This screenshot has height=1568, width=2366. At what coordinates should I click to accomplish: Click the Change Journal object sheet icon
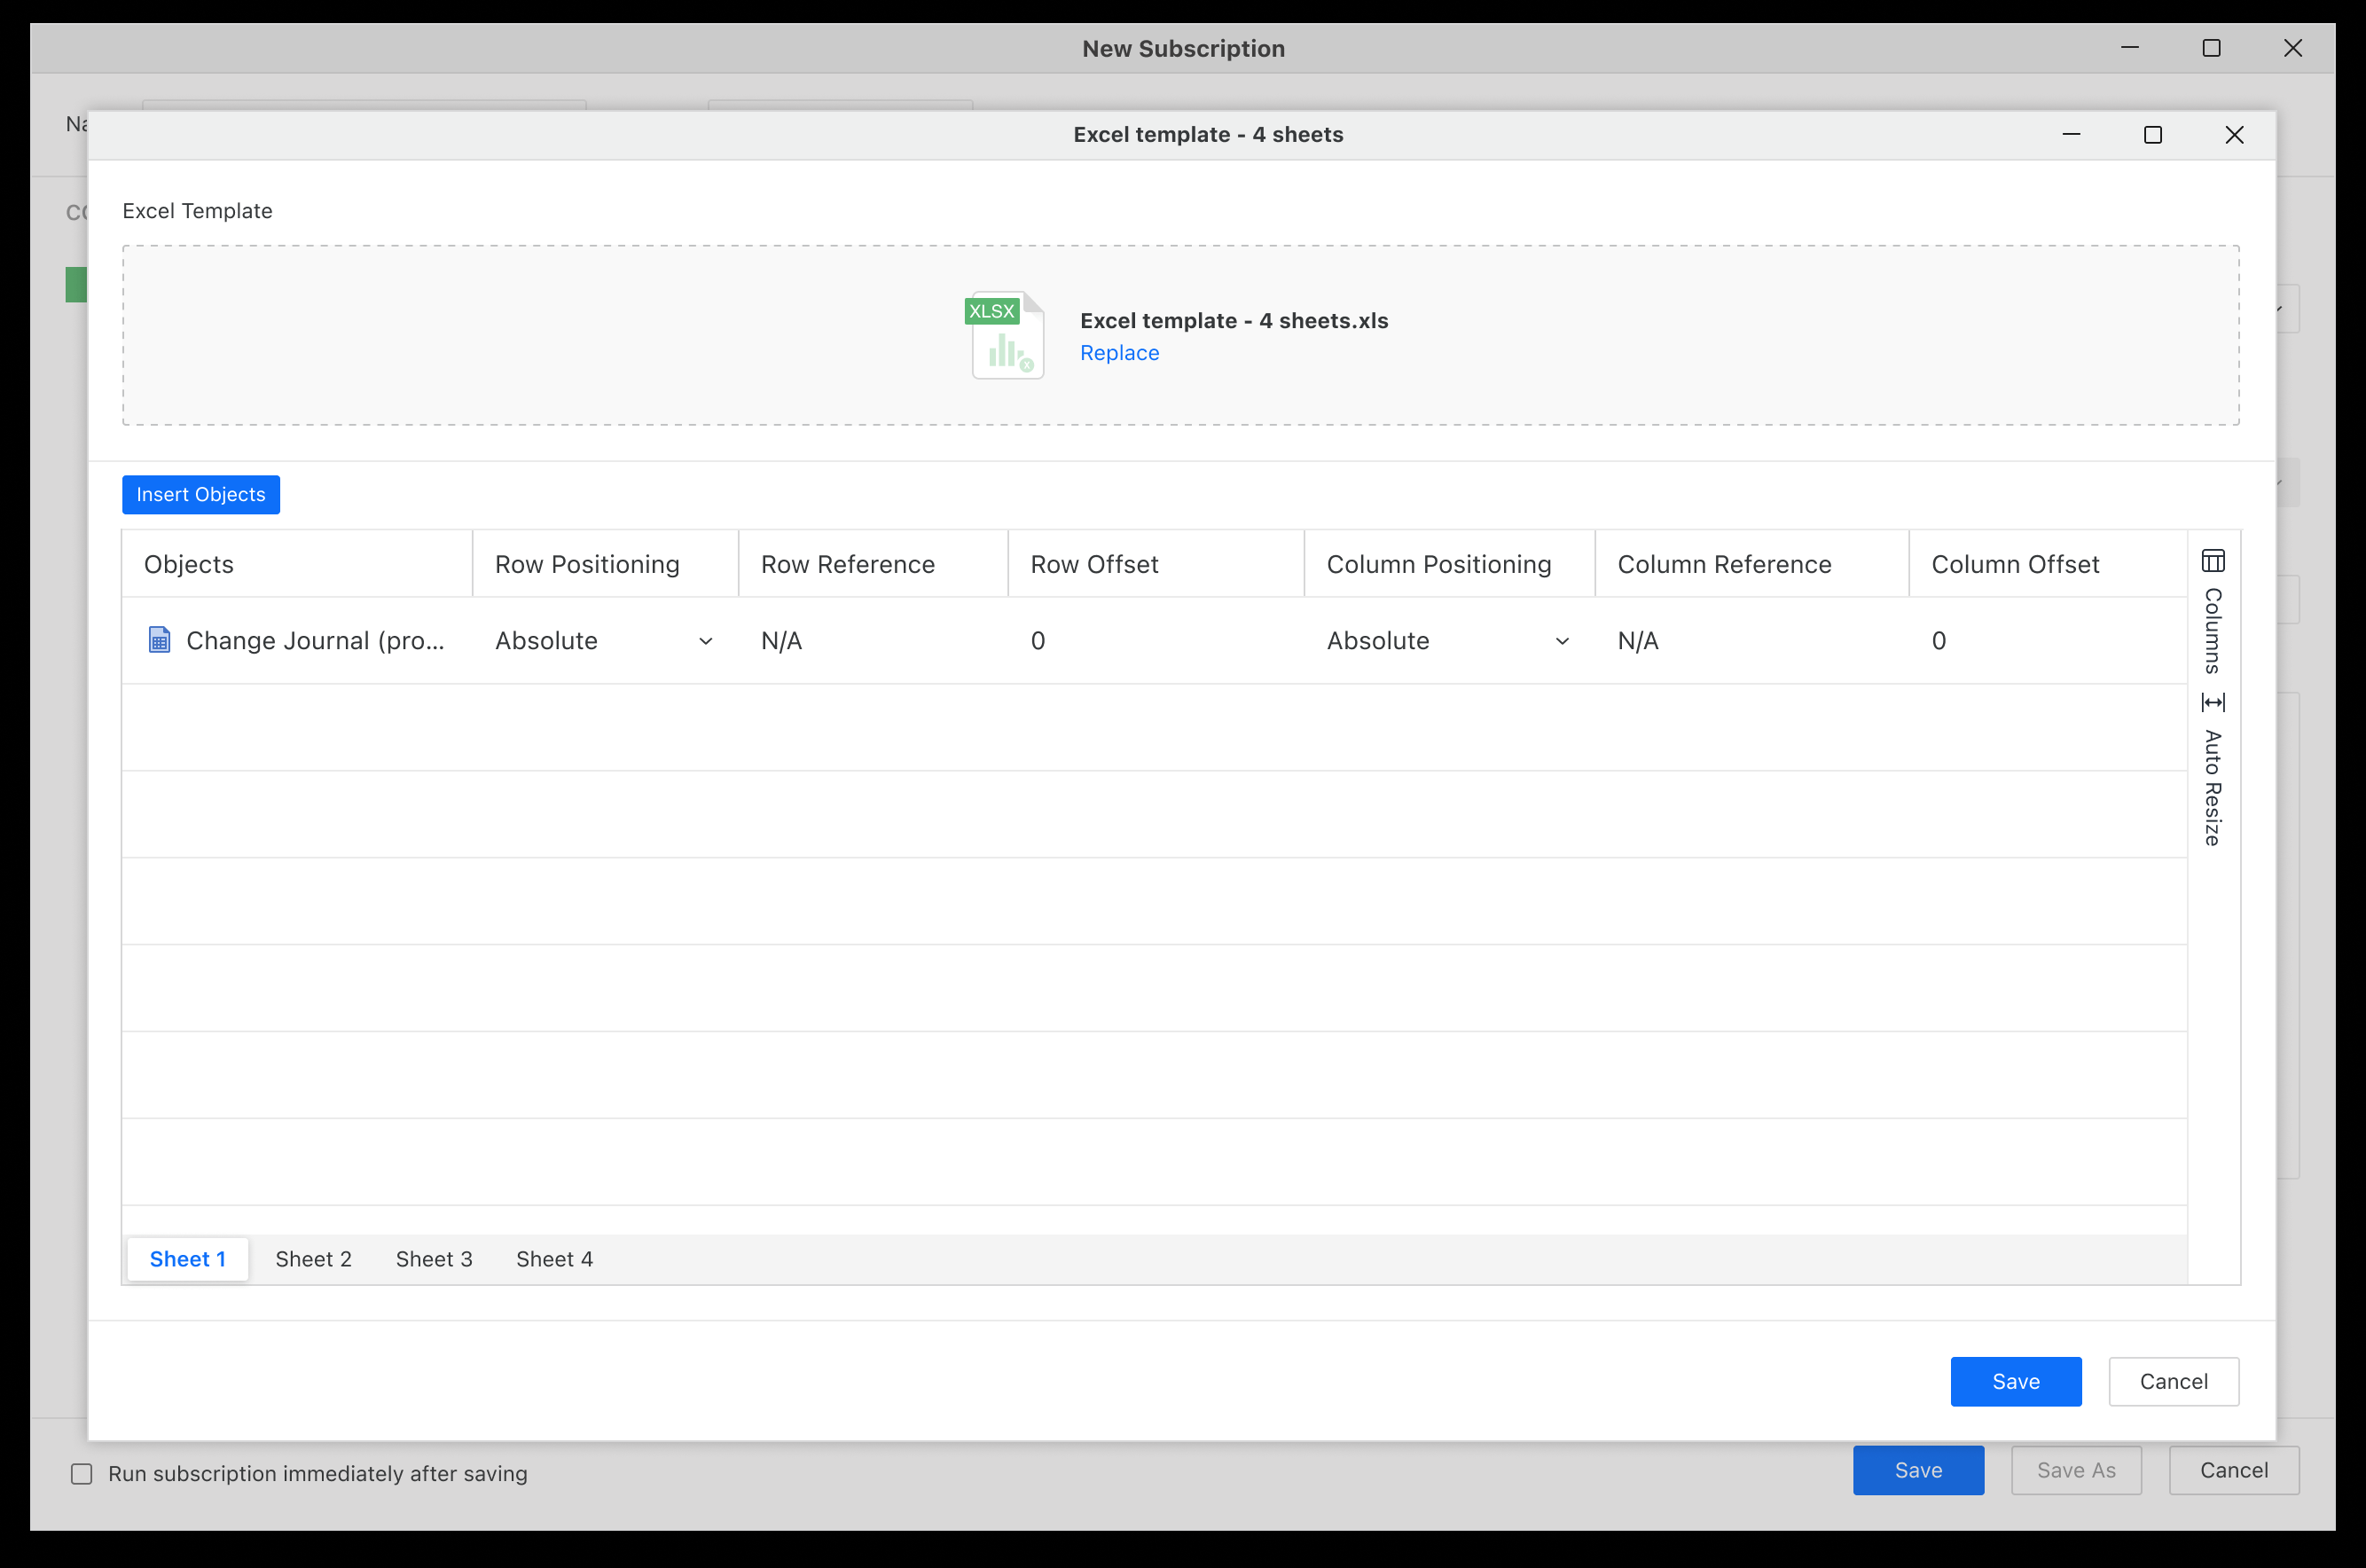tap(159, 640)
